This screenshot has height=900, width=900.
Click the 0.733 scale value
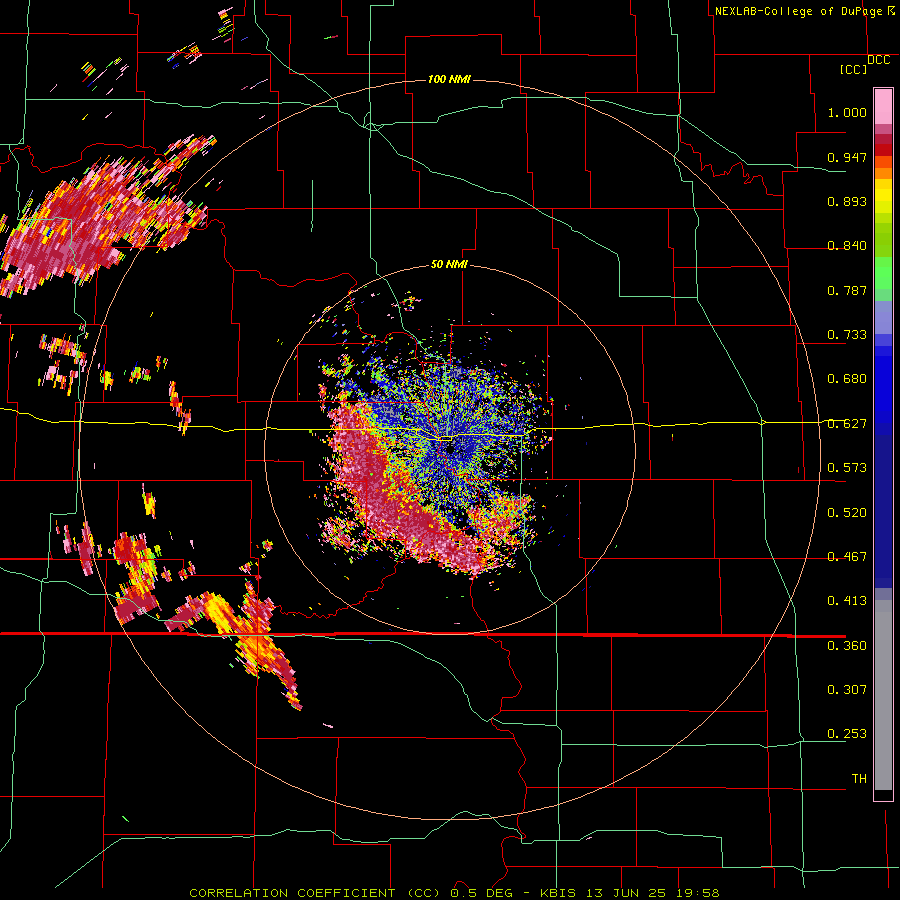coord(847,335)
